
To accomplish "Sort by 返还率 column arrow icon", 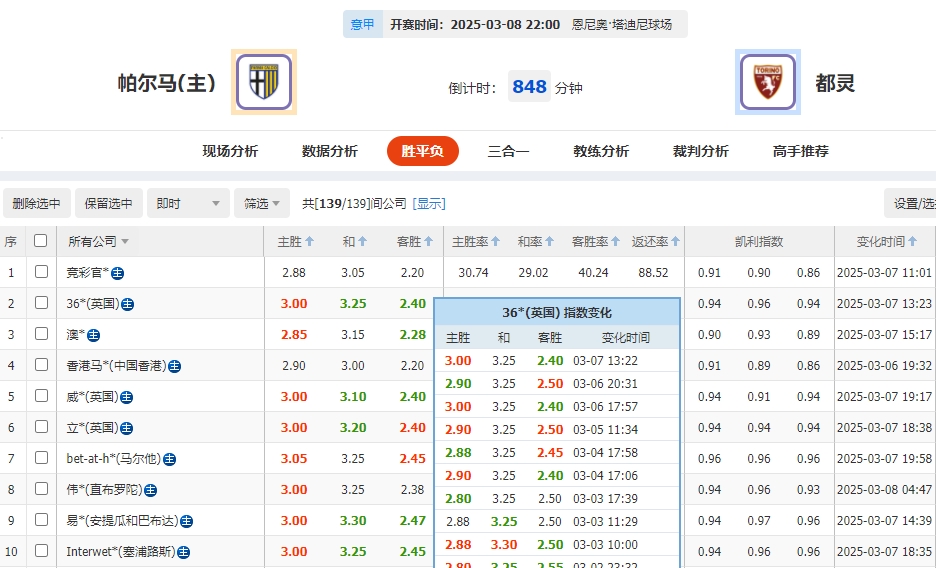I will pos(676,242).
